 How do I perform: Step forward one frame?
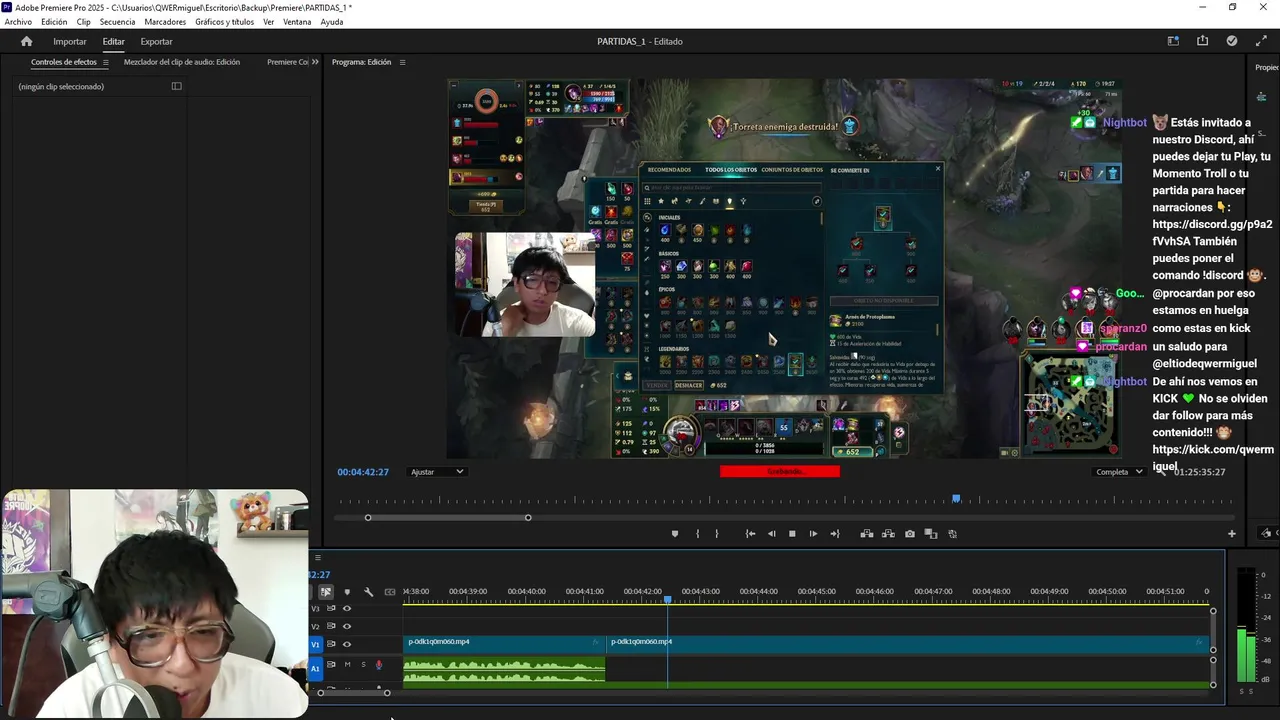[x=813, y=534]
